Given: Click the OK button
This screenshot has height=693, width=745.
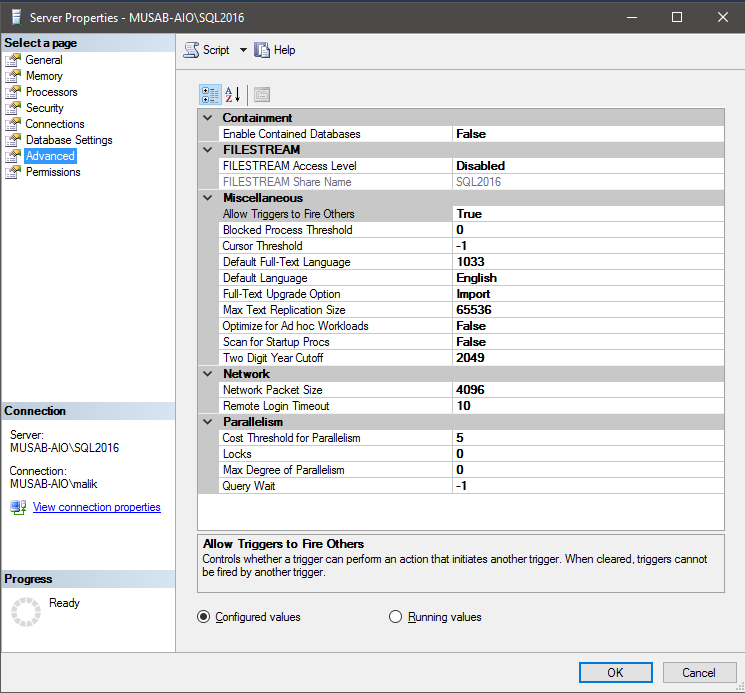Looking at the screenshot, I should [615, 672].
